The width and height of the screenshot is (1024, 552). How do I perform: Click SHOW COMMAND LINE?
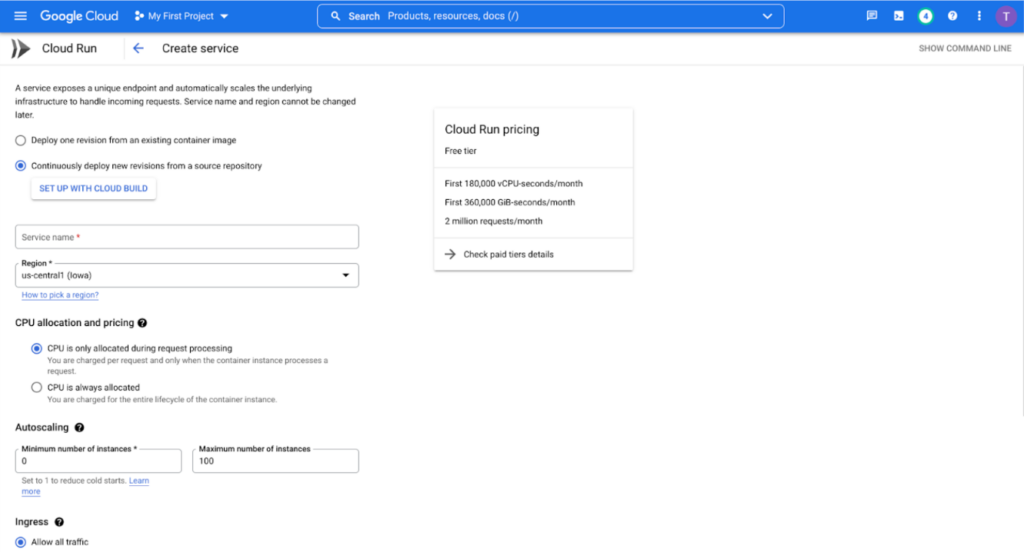click(x=965, y=48)
